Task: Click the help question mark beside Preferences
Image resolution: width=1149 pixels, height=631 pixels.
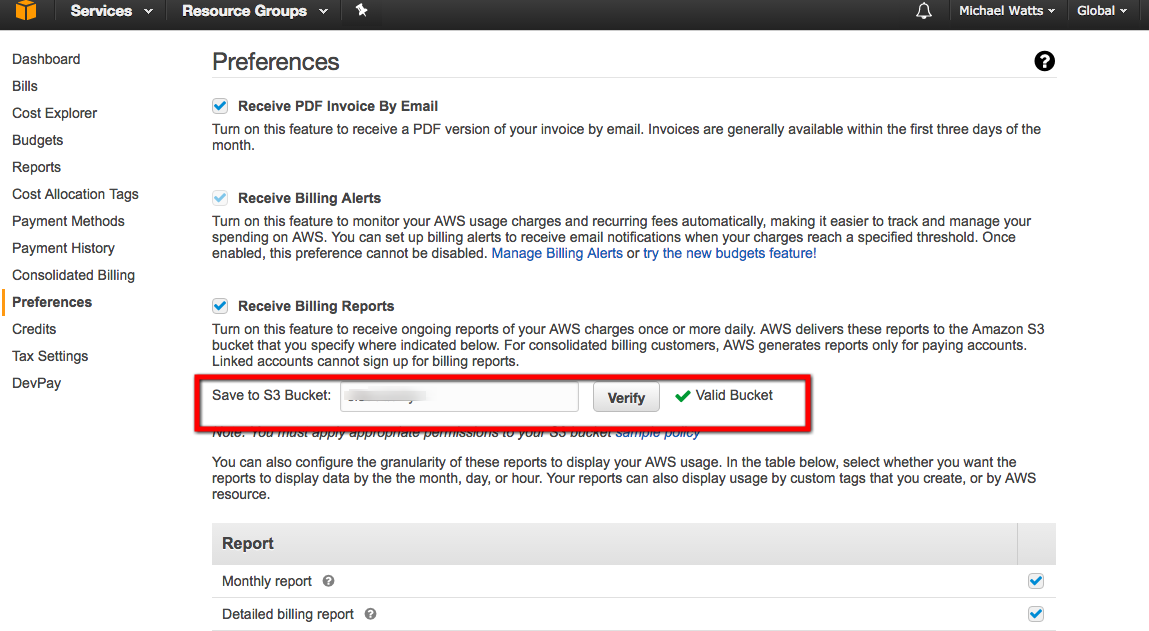Action: pyautogui.click(x=1044, y=62)
